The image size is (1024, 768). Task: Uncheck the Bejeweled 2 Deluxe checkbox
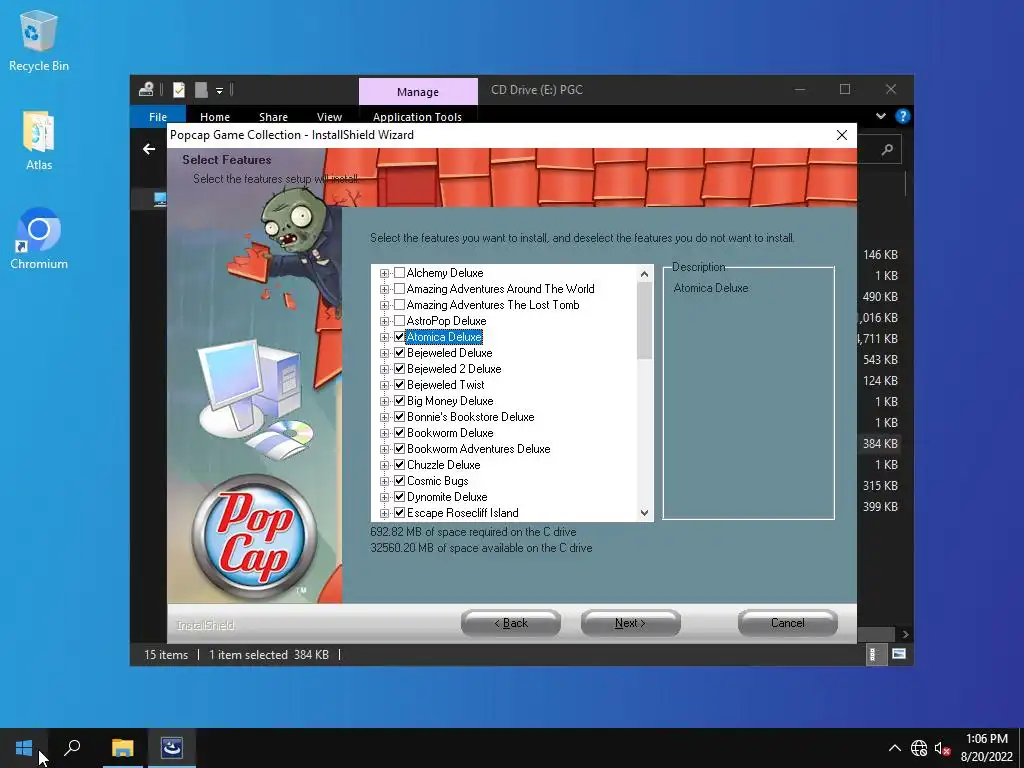coord(400,368)
